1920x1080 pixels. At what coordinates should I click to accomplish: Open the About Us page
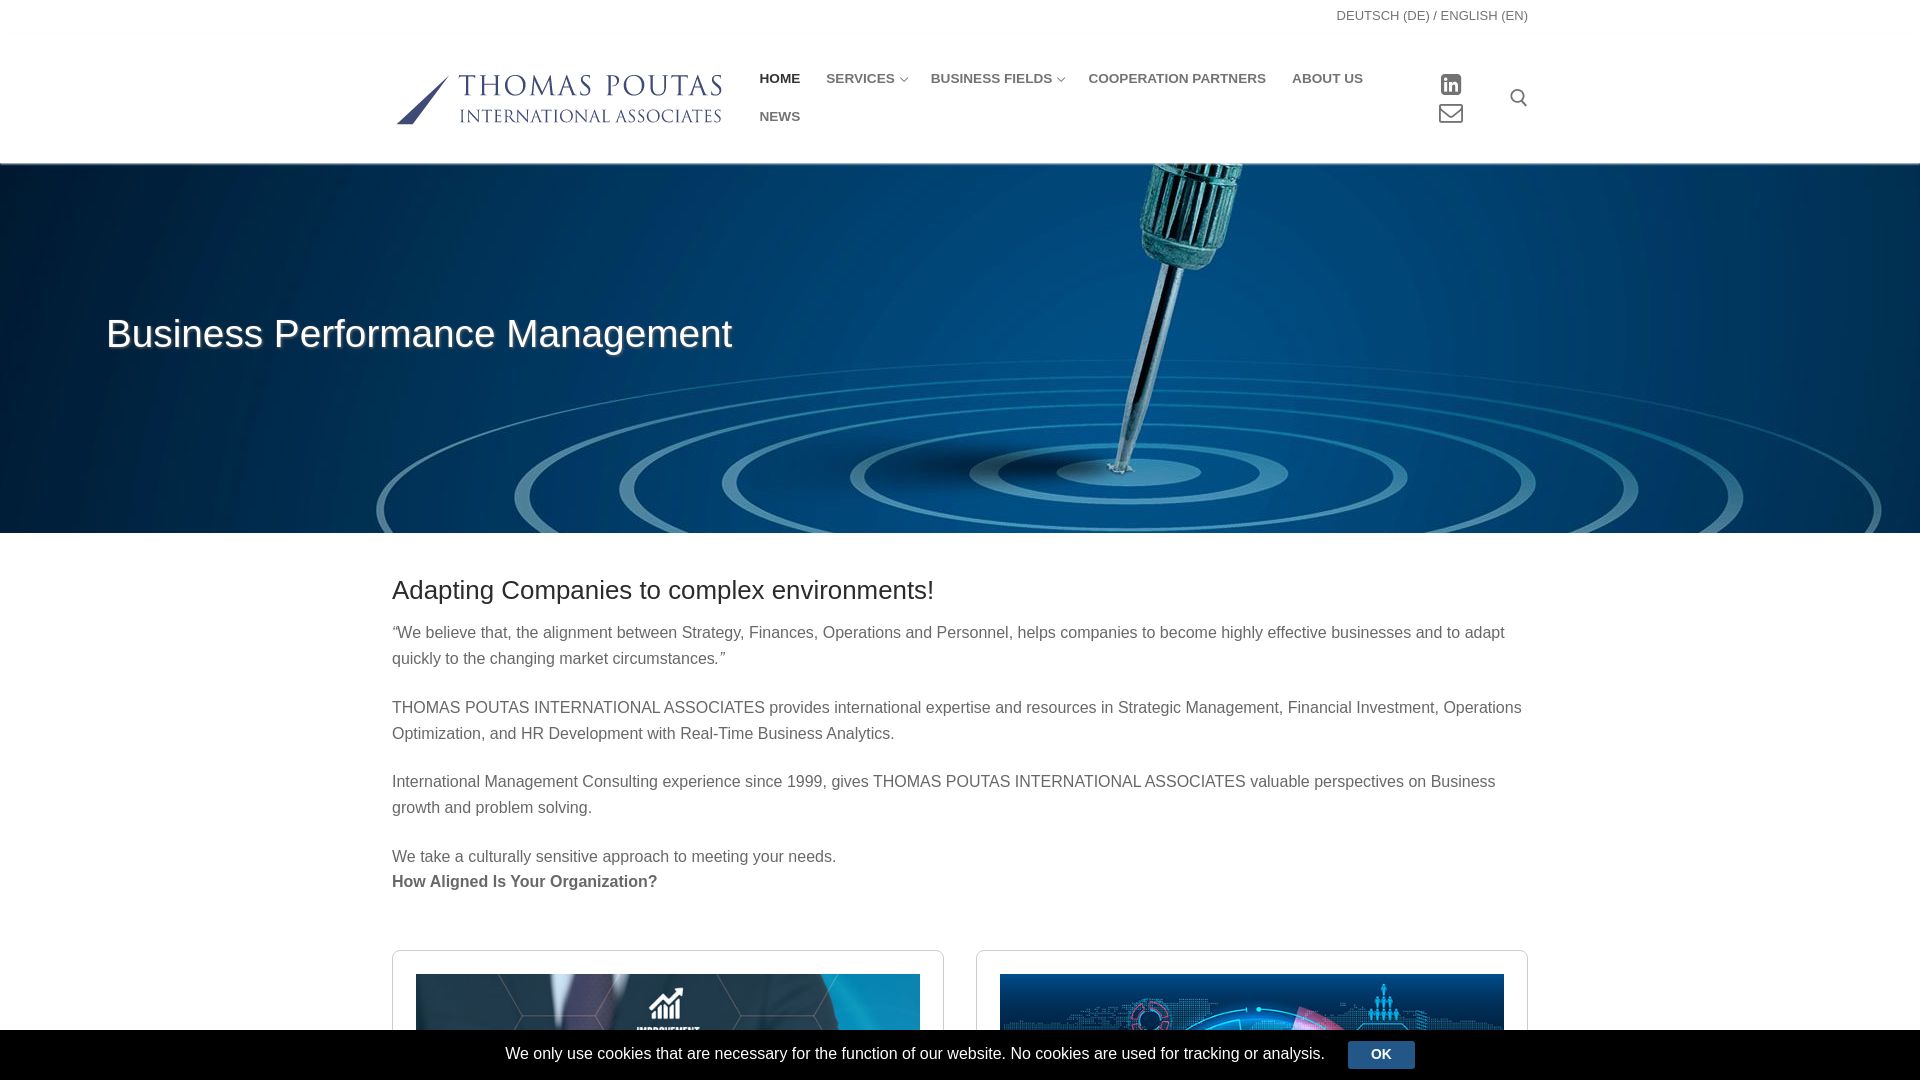click(1327, 79)
